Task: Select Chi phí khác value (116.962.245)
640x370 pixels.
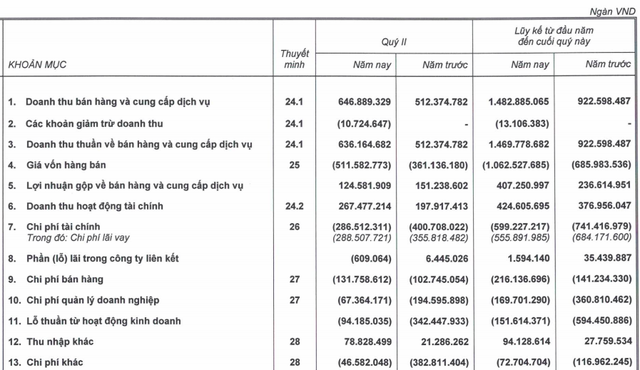Action: [x=602, y=362]
